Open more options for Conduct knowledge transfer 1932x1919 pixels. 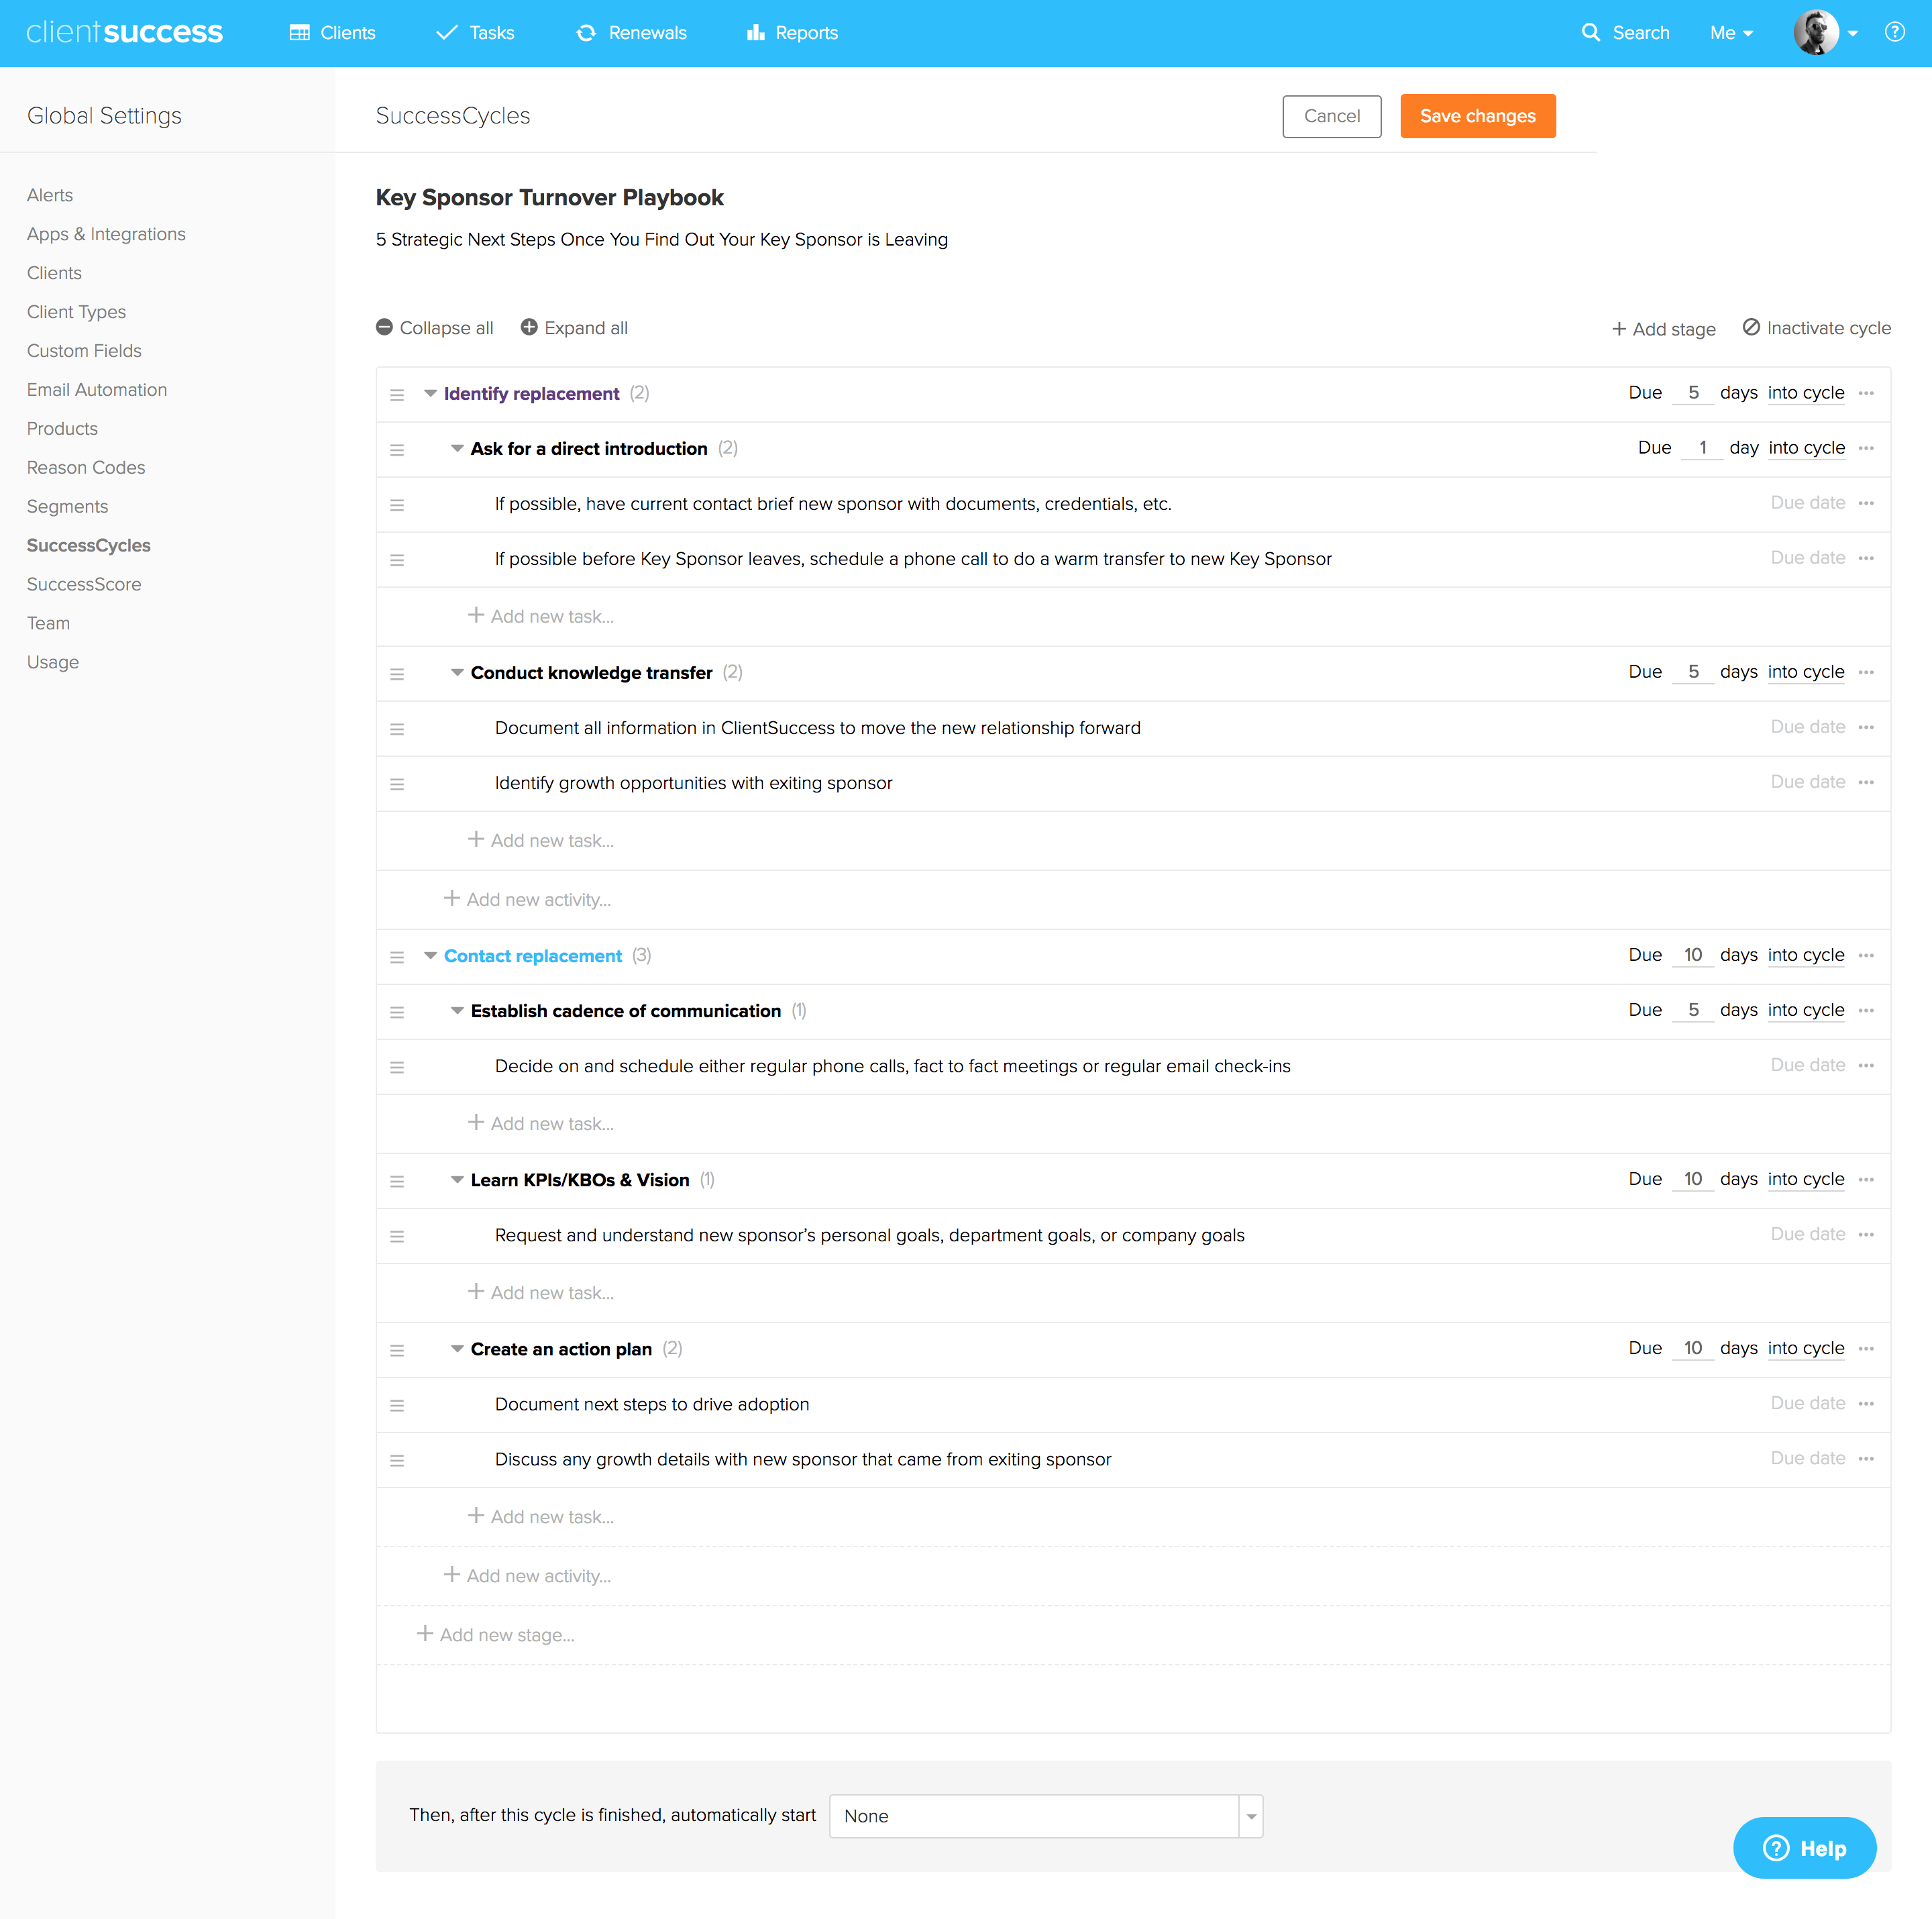1866,672
